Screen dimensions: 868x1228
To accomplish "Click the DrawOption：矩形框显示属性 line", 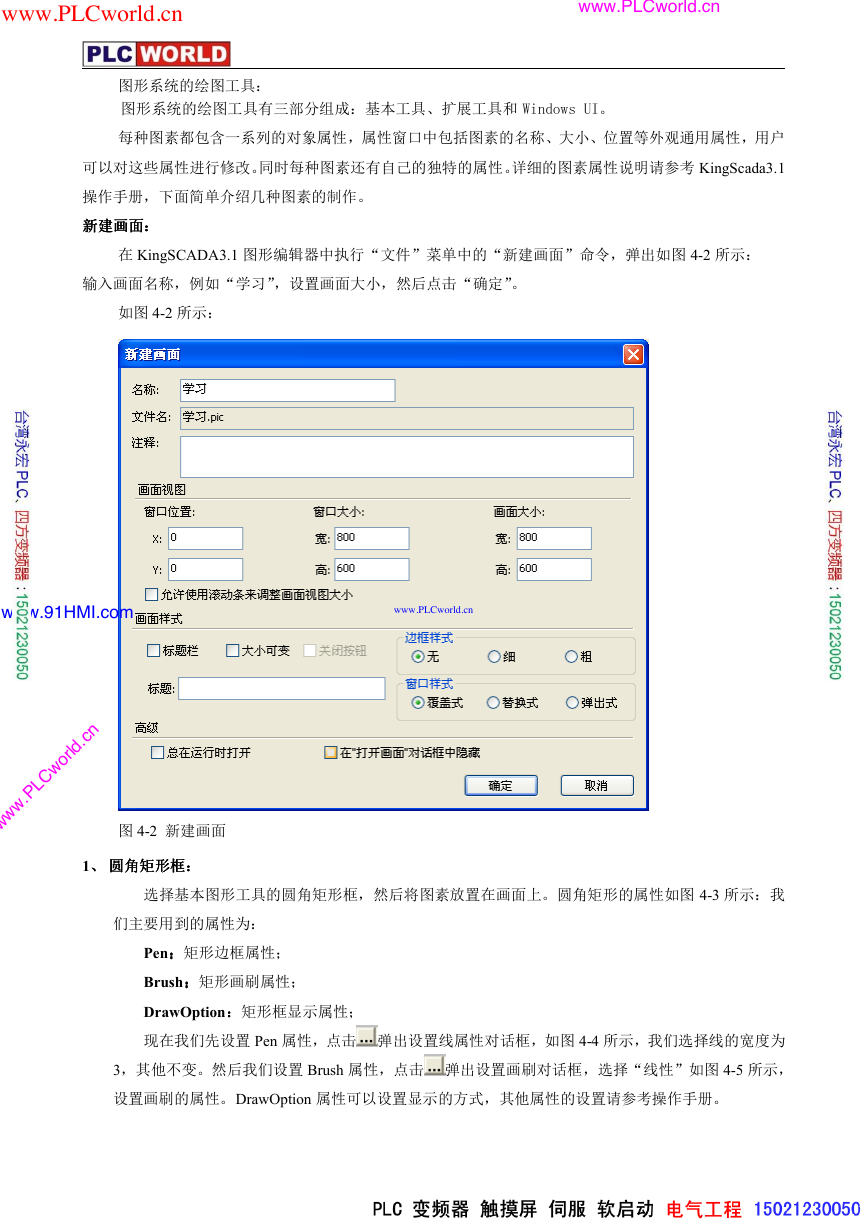I will pos(249,1011).
